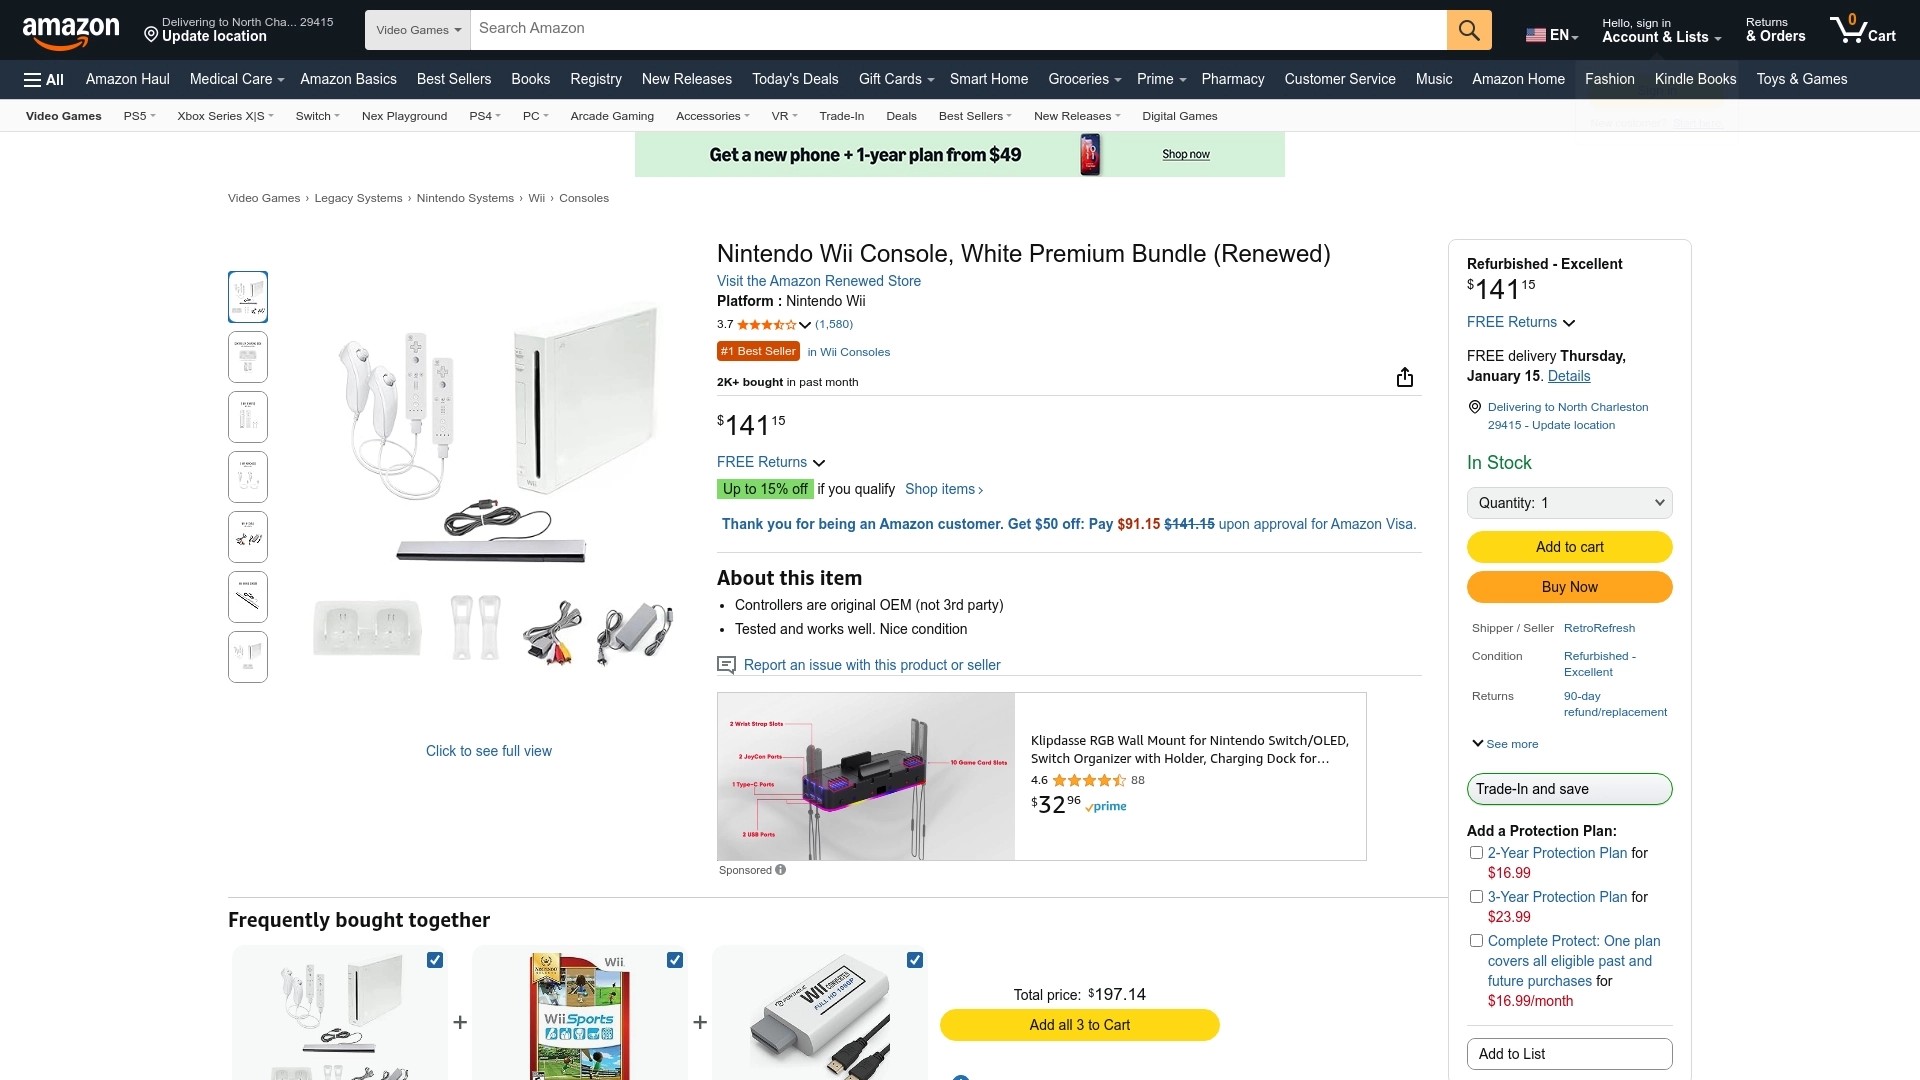Check the 2-Year Protection Plan box
This screenshot has height=1080, width=1920.
tap(1476, 853)
